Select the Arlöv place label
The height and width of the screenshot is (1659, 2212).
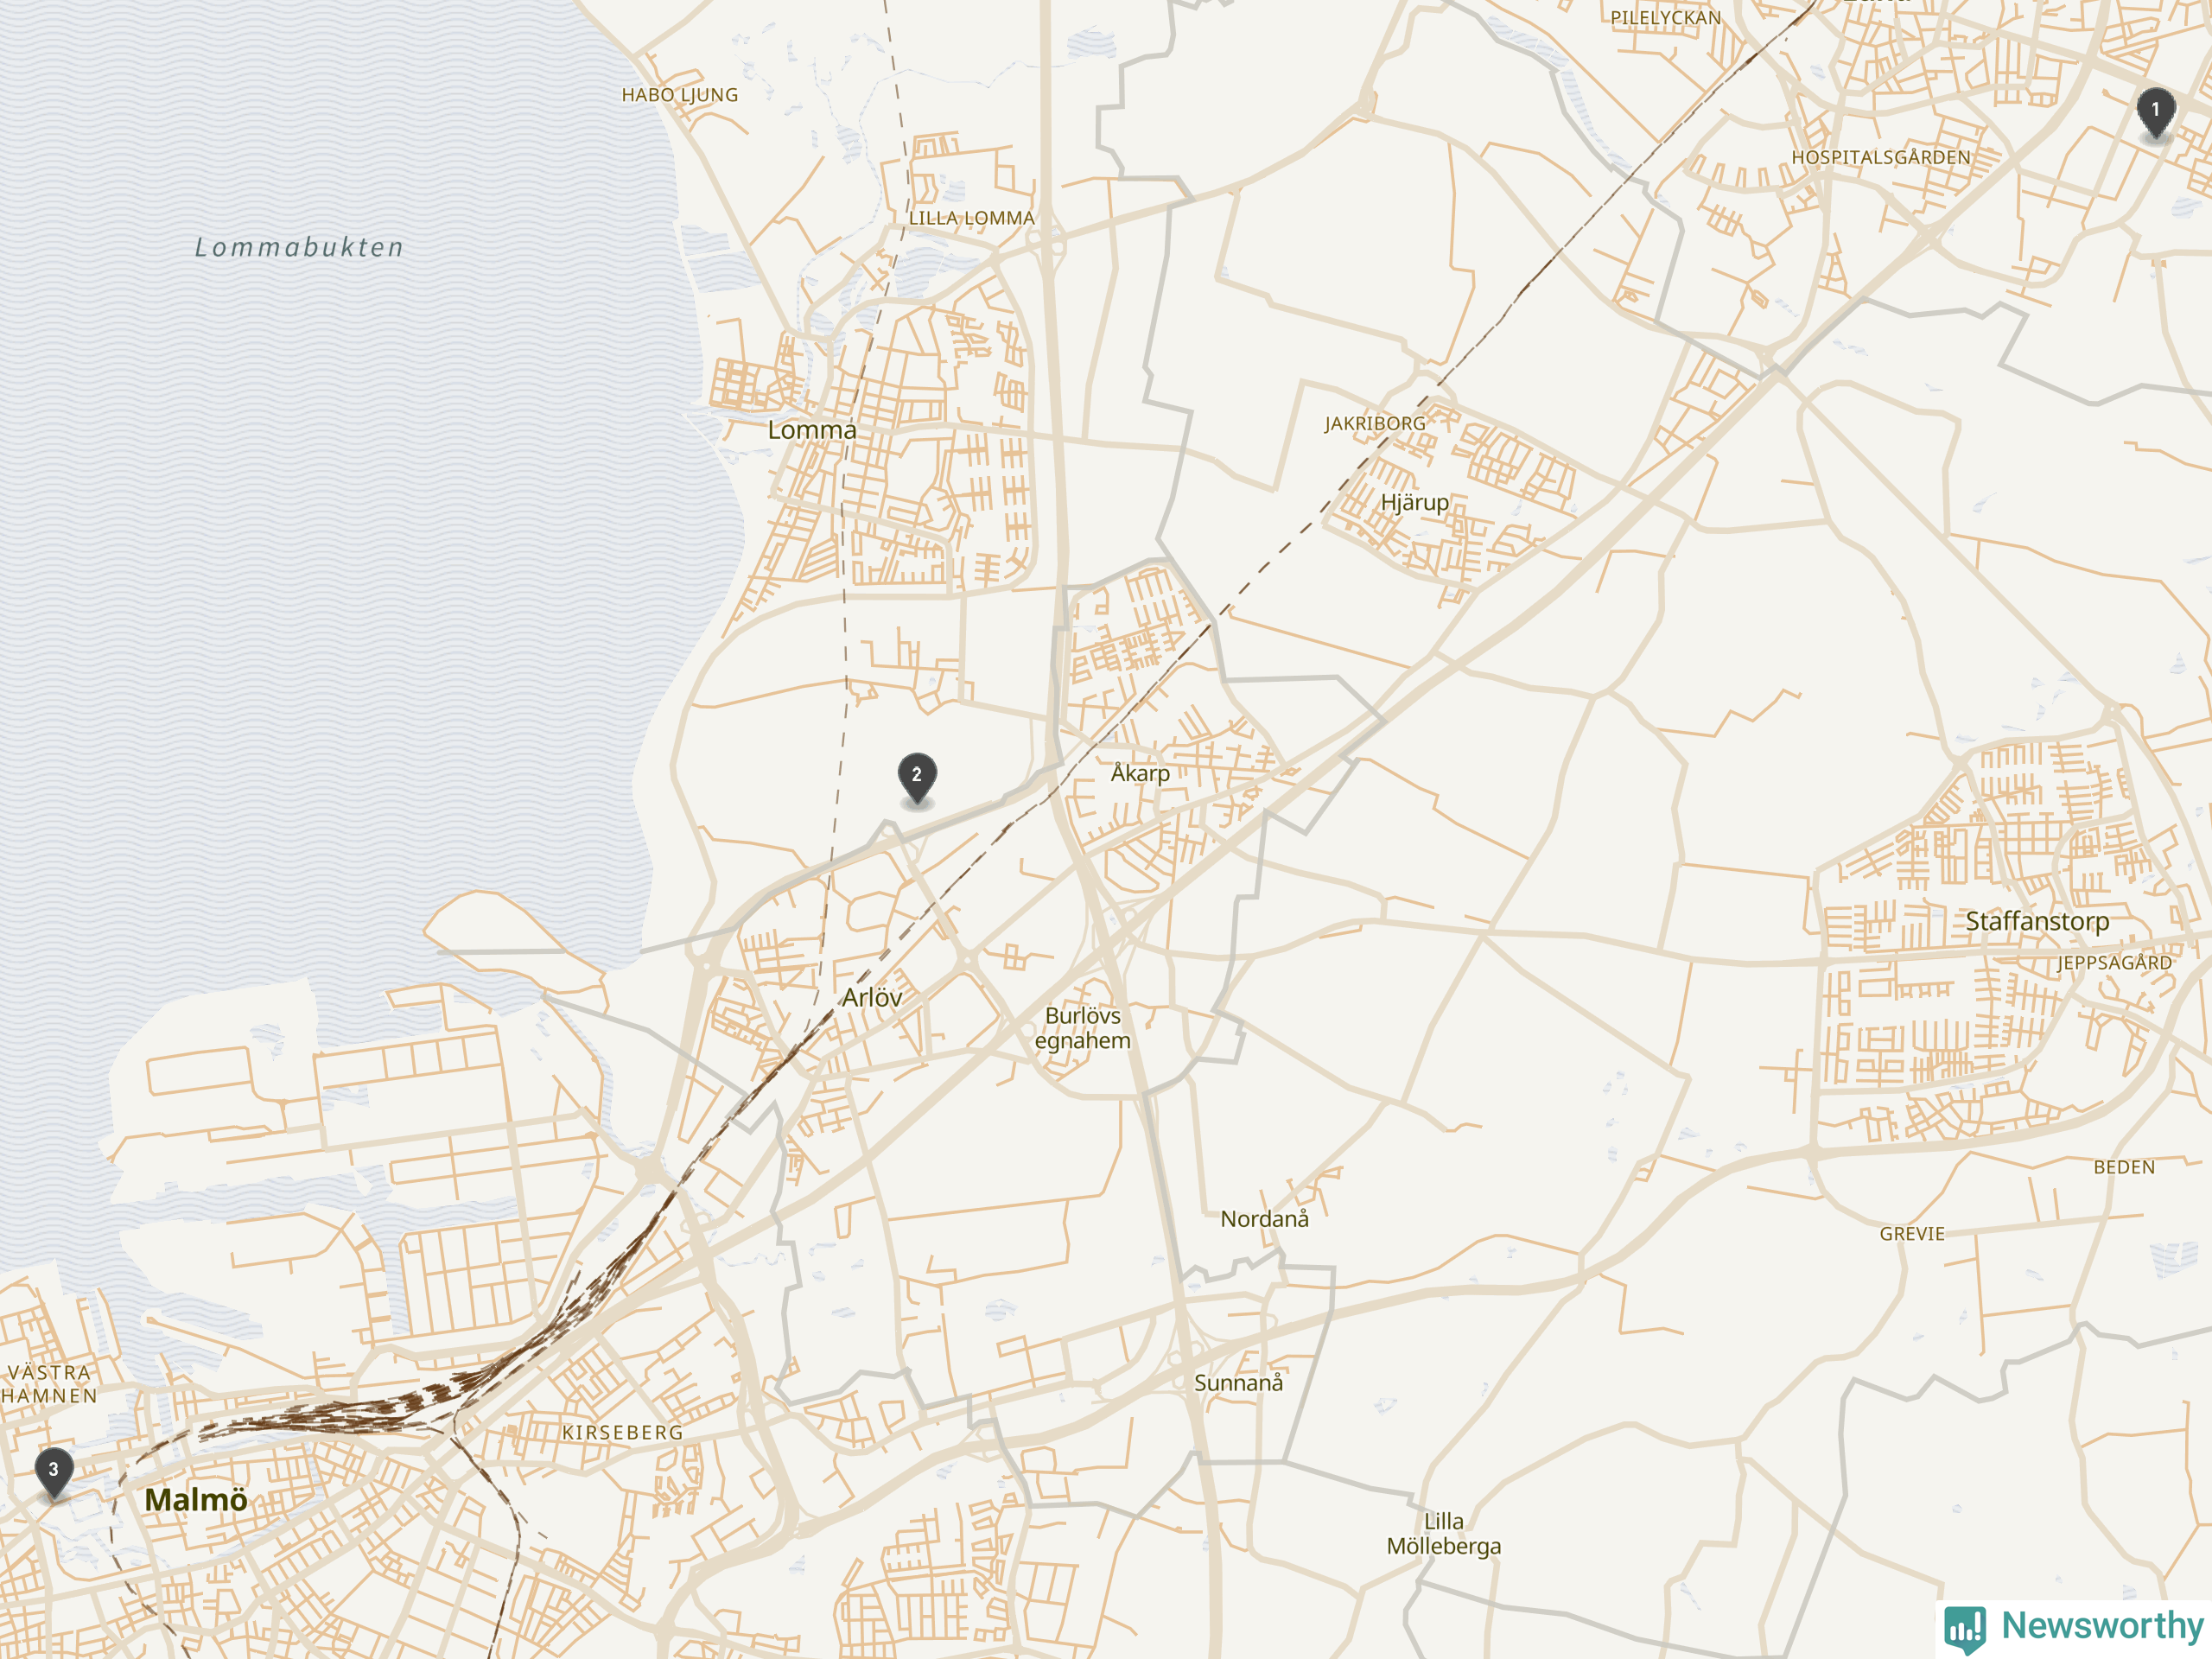pos(872,997)
